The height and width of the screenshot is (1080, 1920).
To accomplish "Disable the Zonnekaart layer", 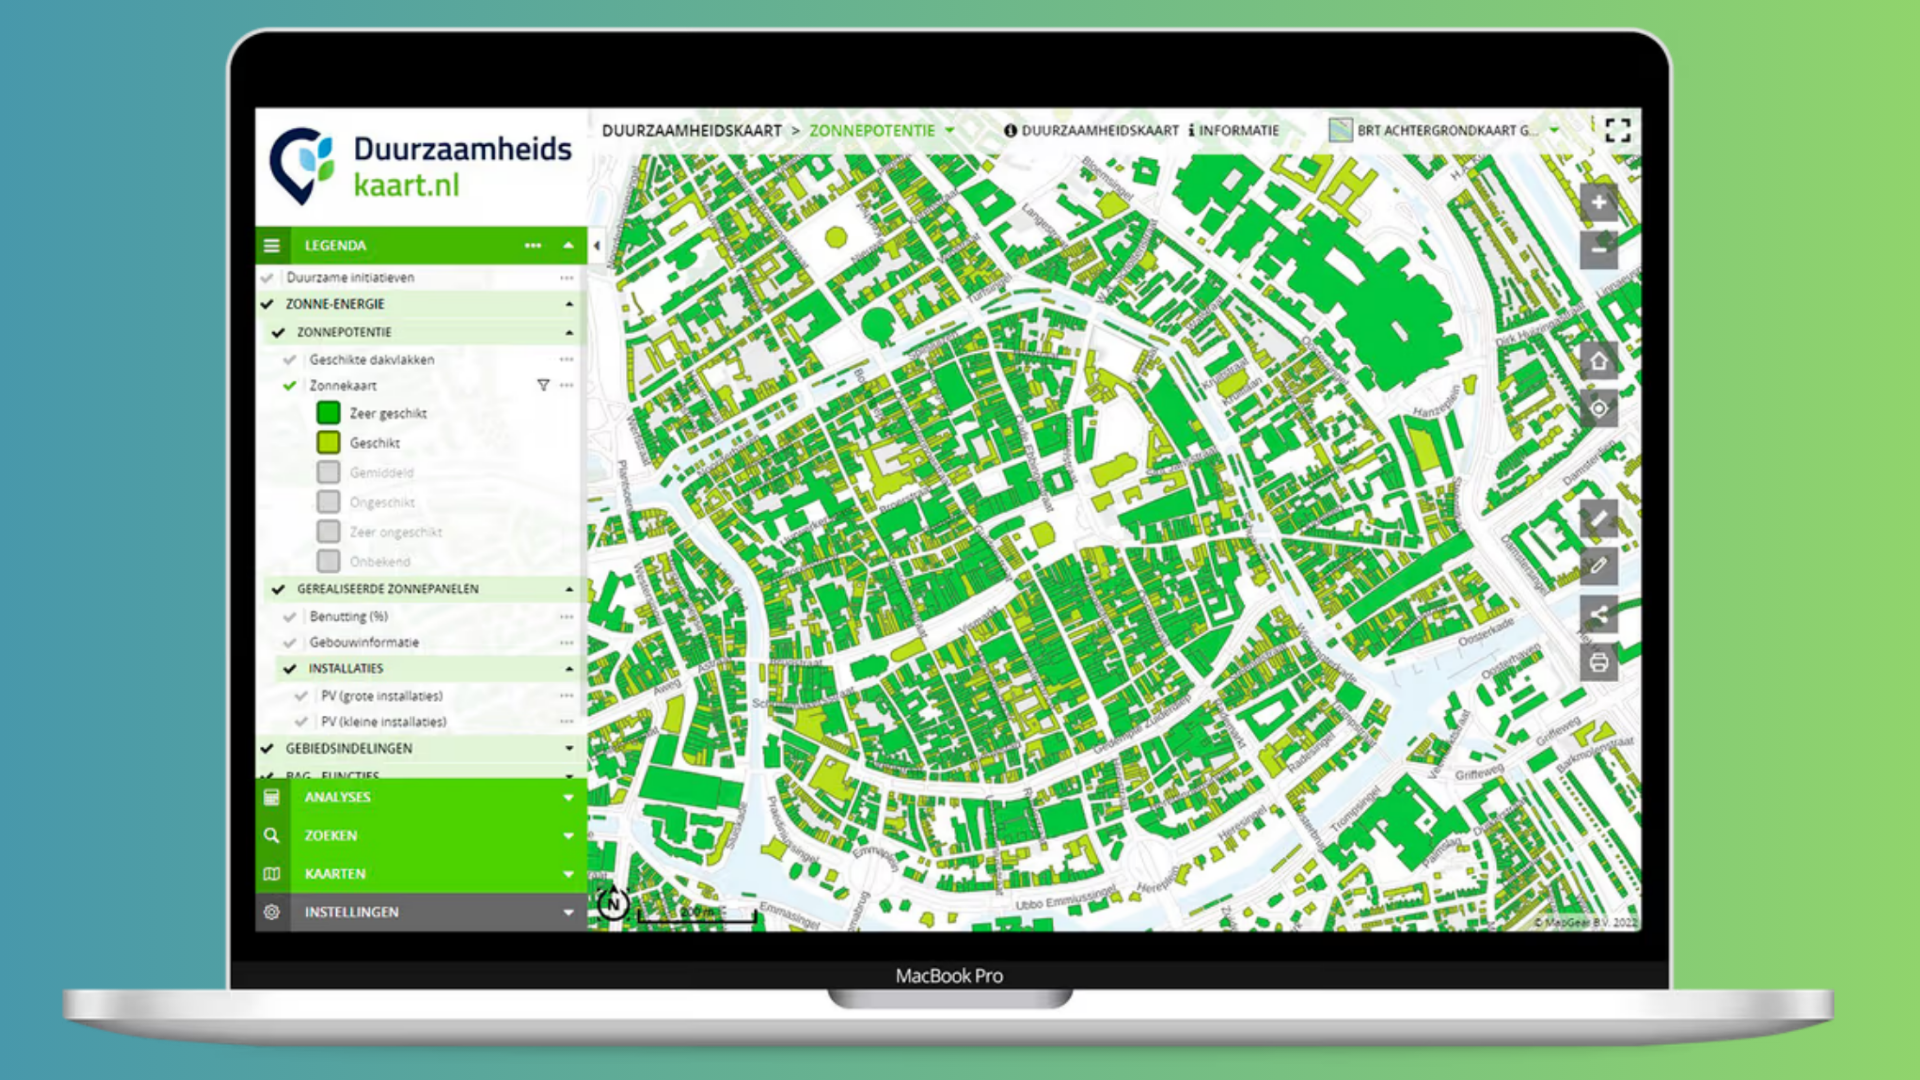I will pyautogui.click(x=290, y=385).
